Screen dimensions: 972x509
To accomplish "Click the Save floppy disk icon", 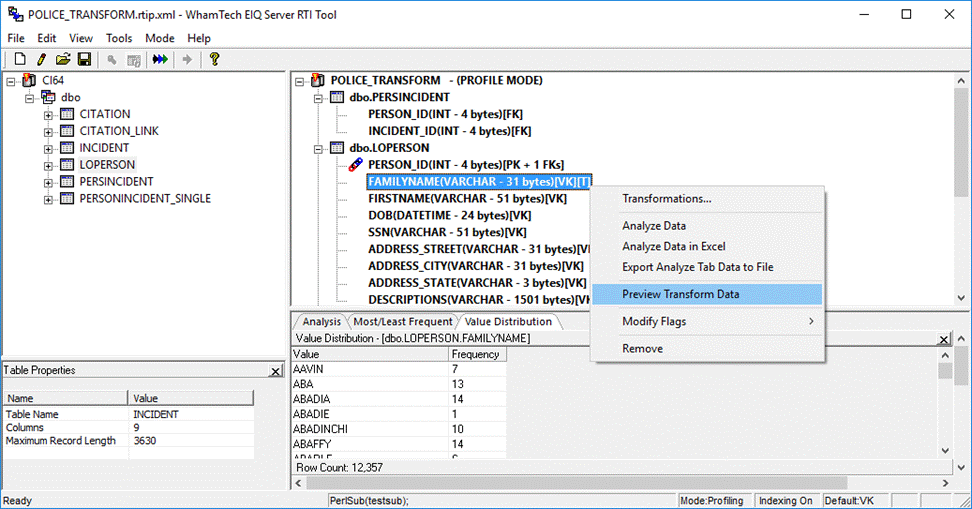I will 84,60.
